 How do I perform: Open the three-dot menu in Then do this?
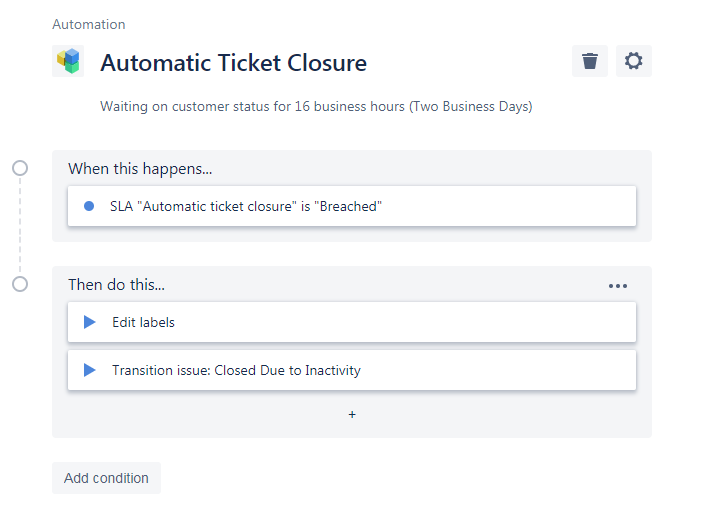(x=618, y=286)
